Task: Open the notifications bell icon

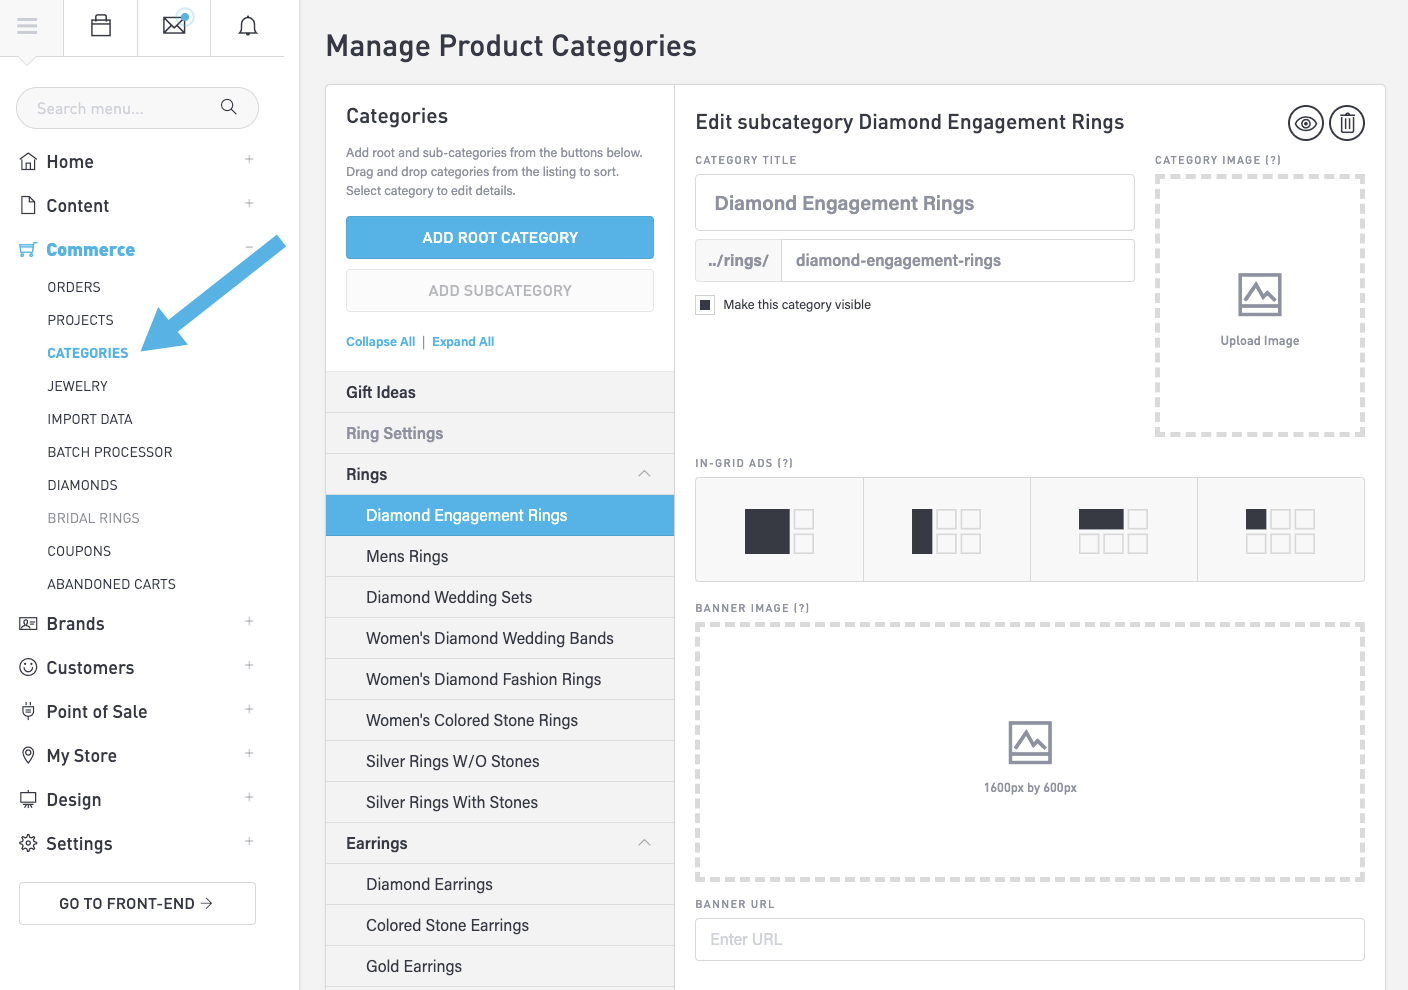Action: (248, 26)
